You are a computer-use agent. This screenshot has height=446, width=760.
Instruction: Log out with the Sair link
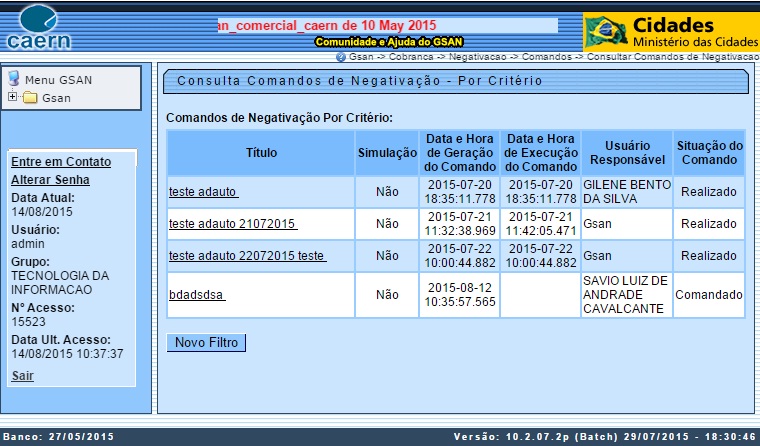(22, 376)
